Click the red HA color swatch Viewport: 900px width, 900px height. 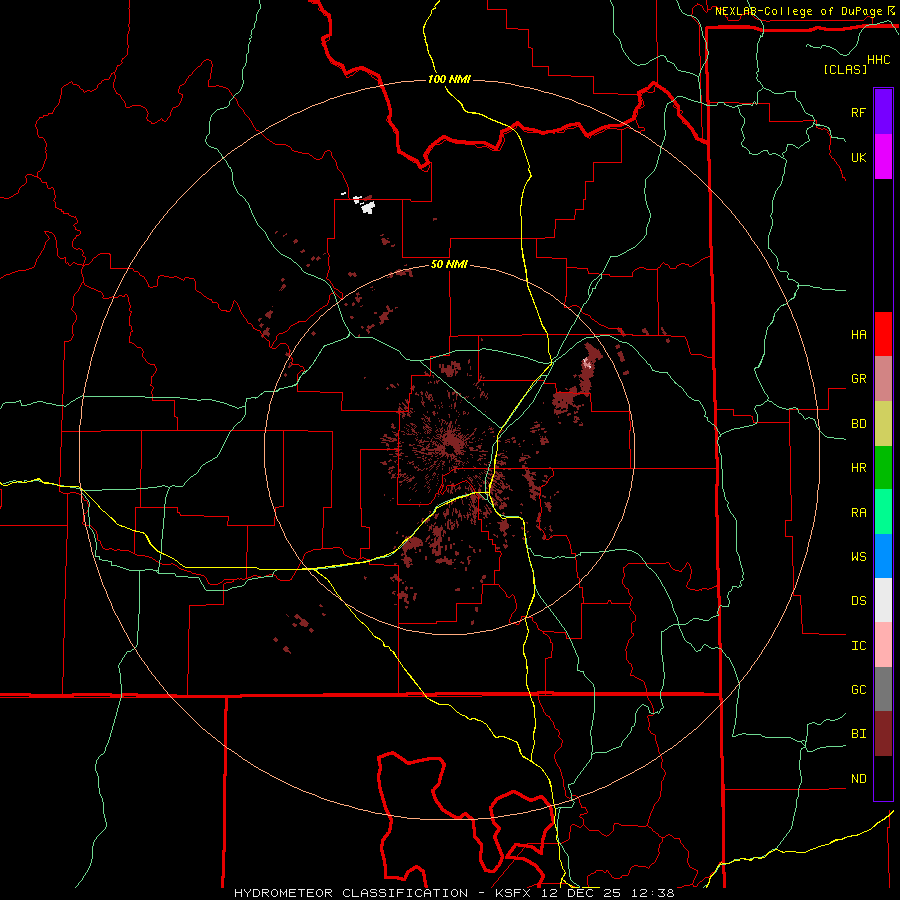883,334
